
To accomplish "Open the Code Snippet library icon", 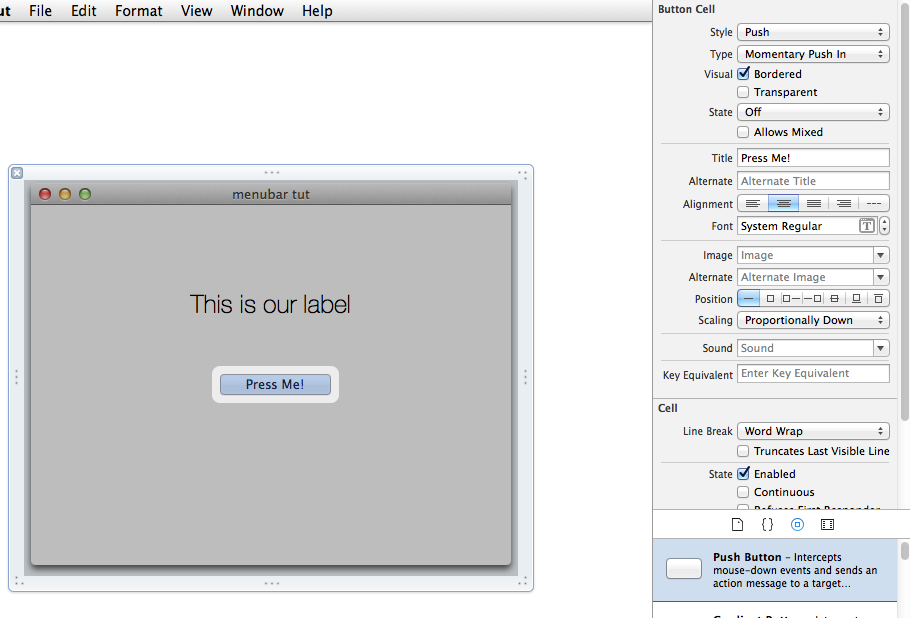I will point(767,524).
